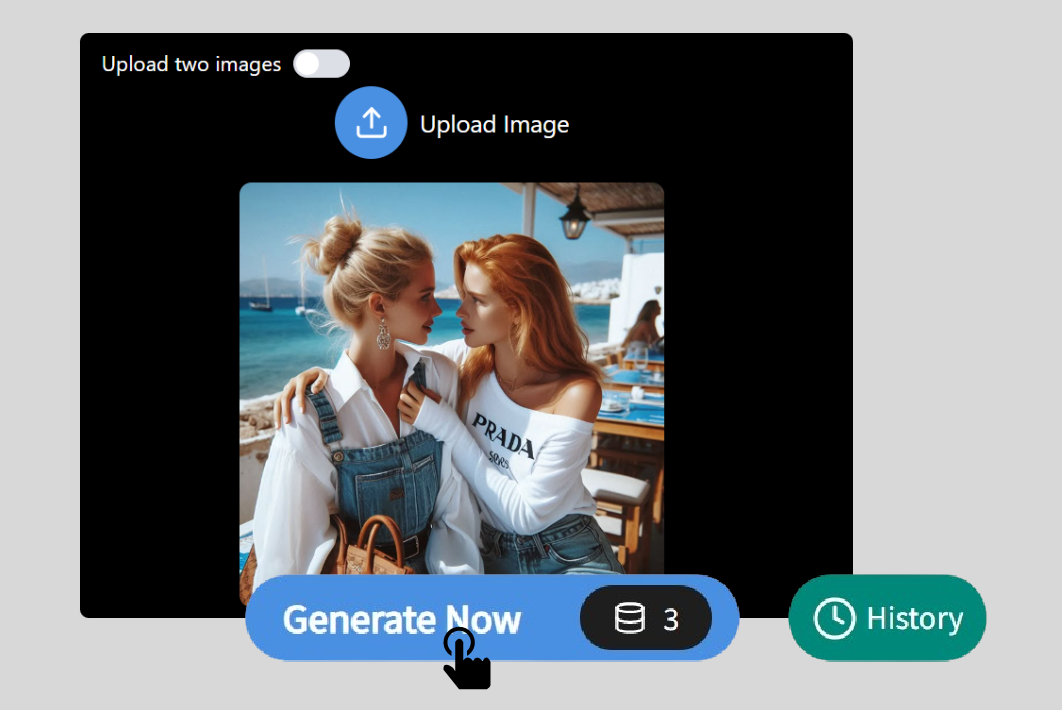The width and height of the screenshot is (1062, 710).
Task: Click the blue upload arrow icon
Action: coord(371,123)
